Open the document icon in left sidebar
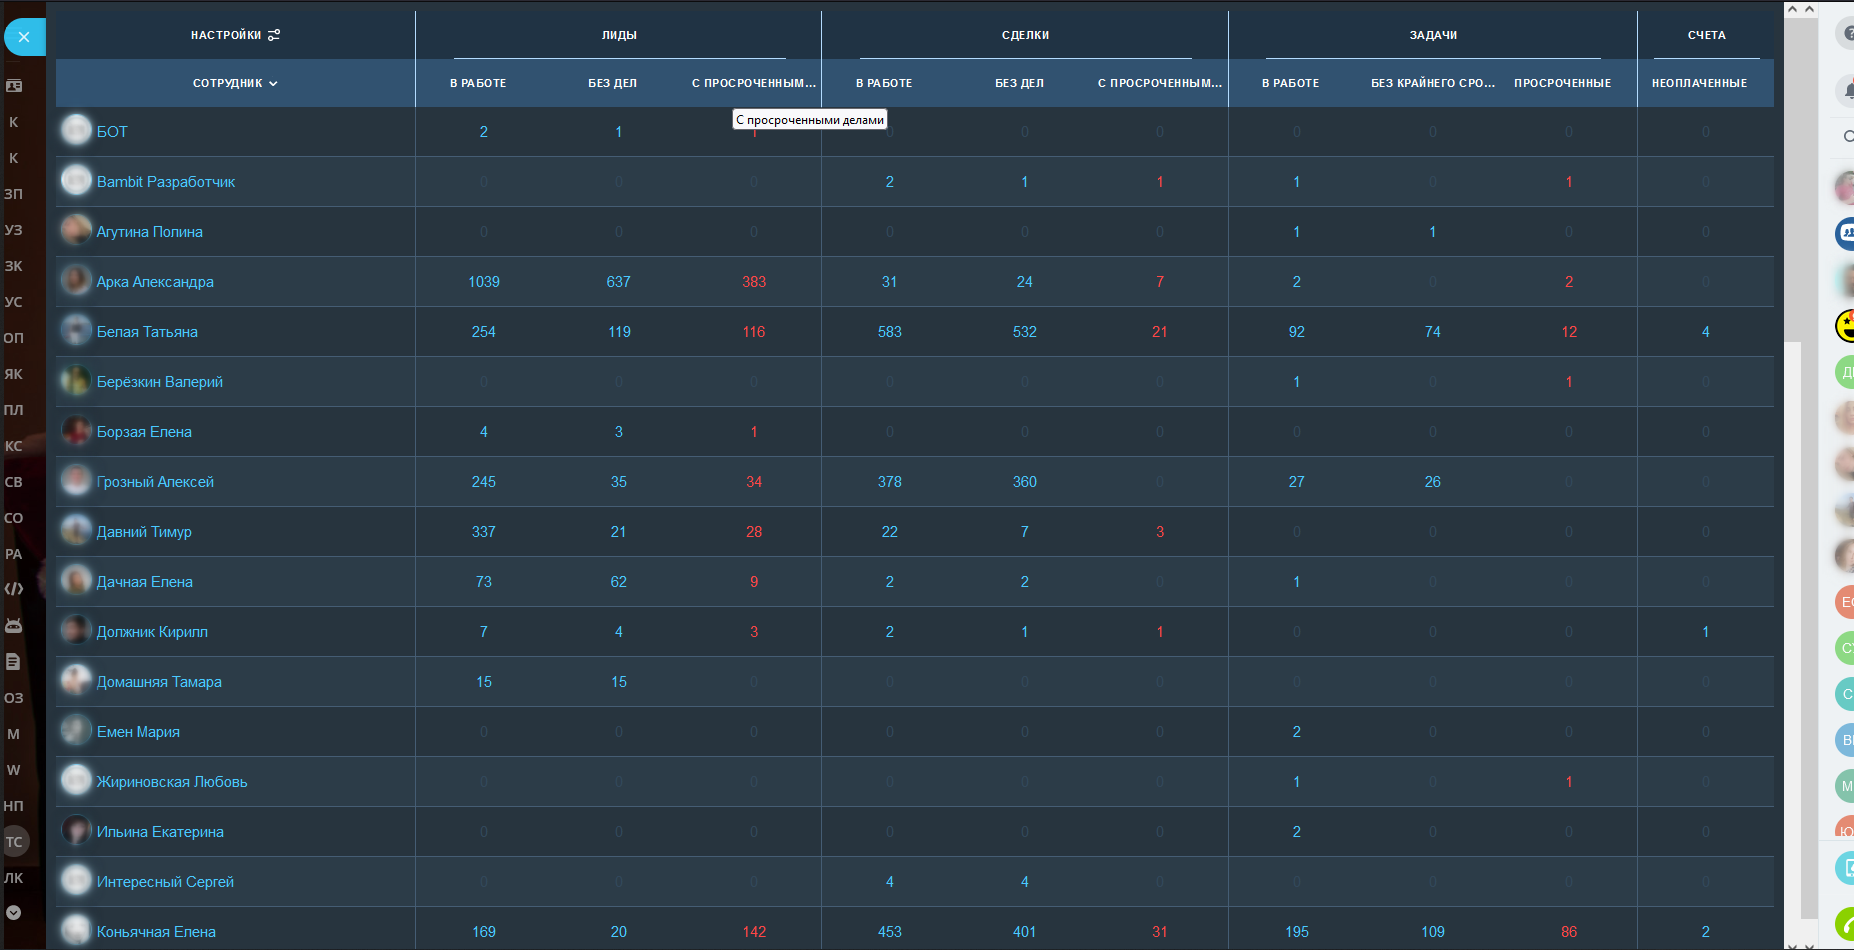This screenshot has height=950, width=1854. click(x=13, y=661)
